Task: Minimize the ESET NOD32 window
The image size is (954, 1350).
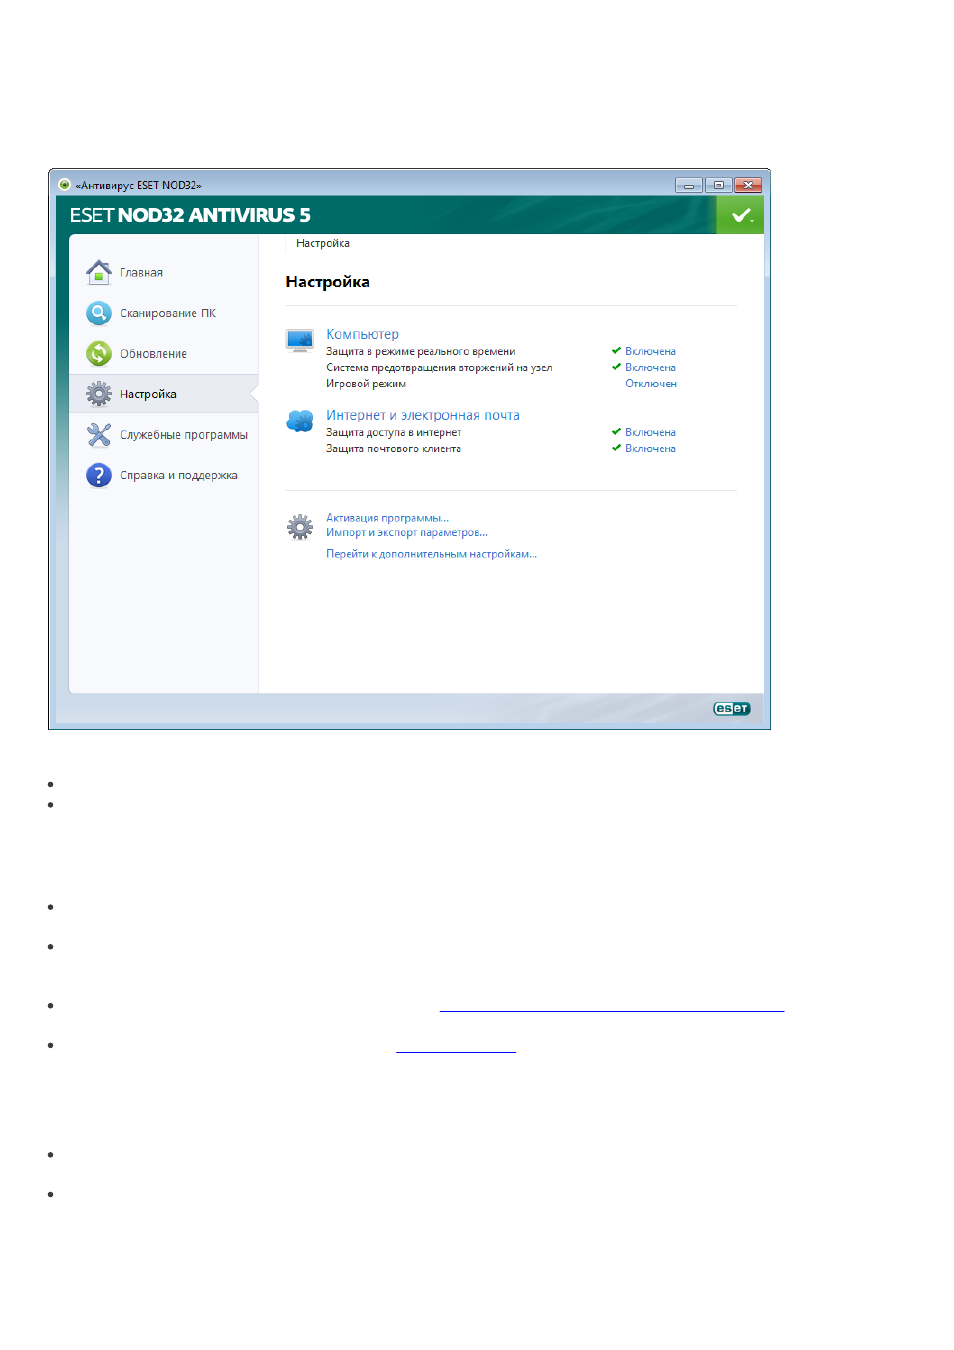Action: [689, 185]
